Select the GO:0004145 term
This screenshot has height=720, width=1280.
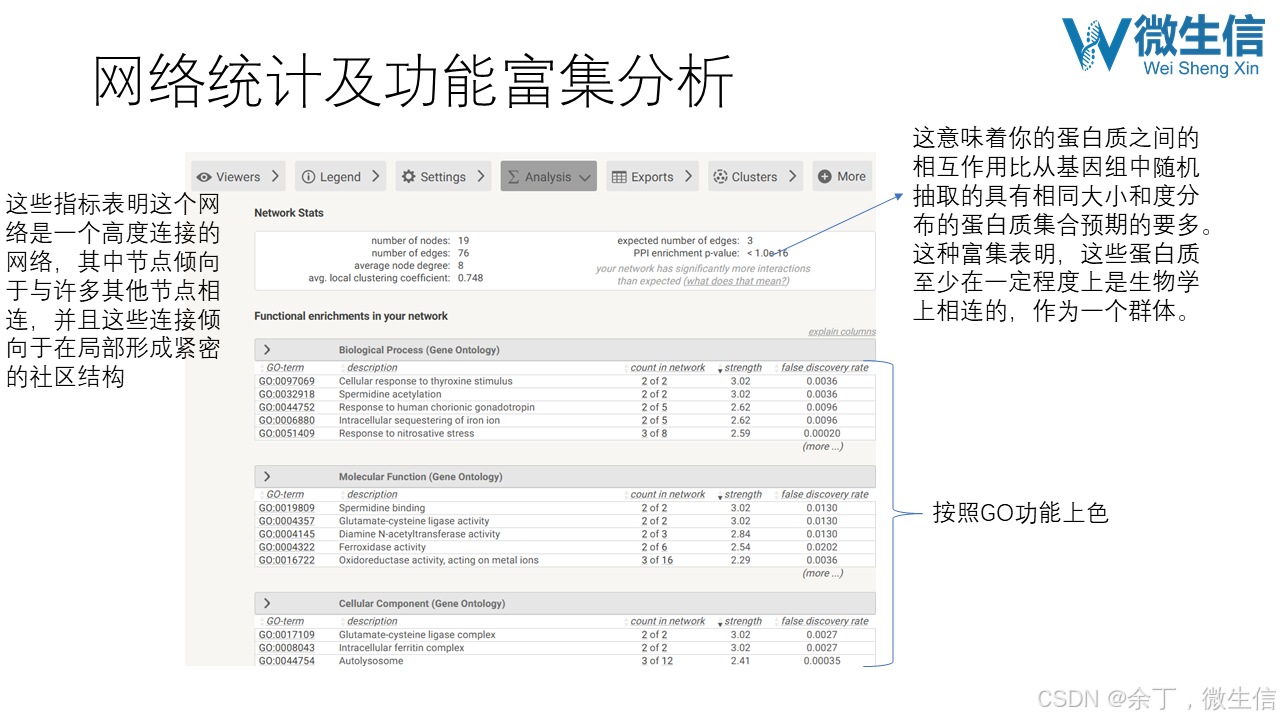(287, 534)
